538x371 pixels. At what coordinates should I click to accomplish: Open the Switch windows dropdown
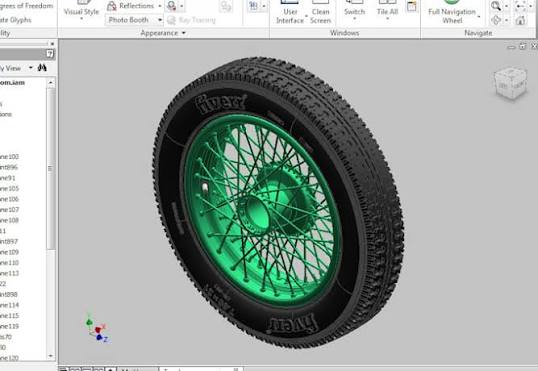coord(354,11)
